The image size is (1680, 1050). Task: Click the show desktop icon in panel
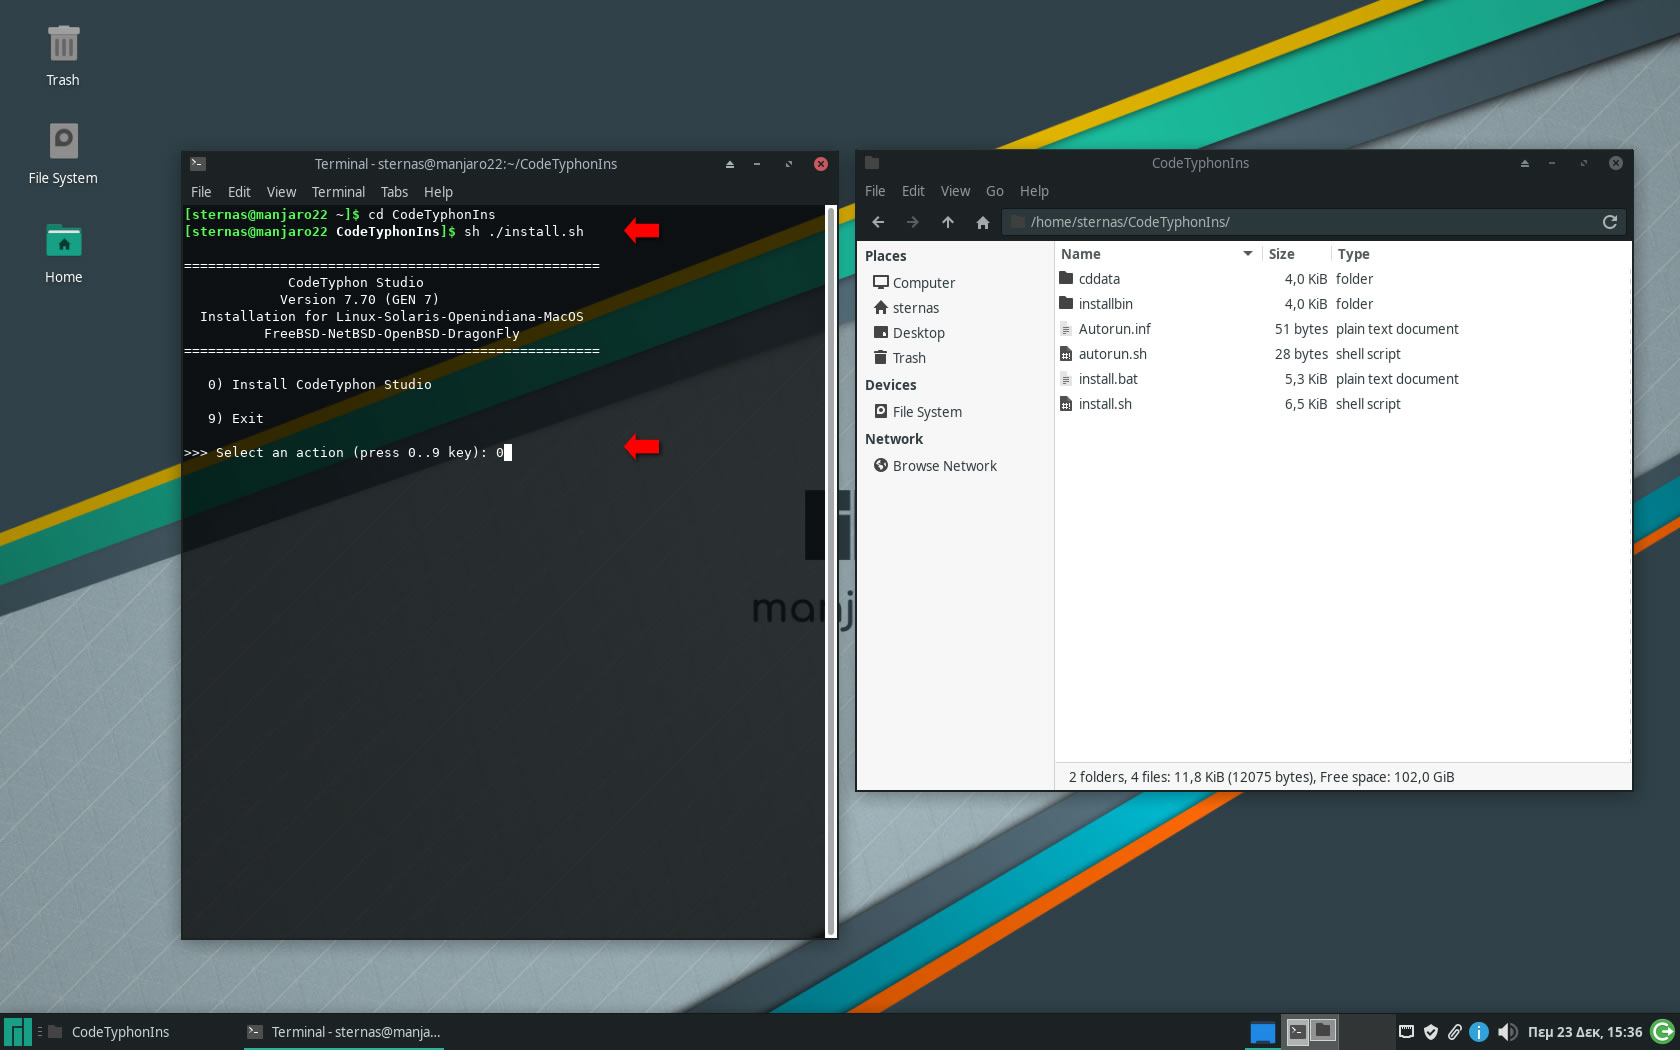[1263, 1032]
